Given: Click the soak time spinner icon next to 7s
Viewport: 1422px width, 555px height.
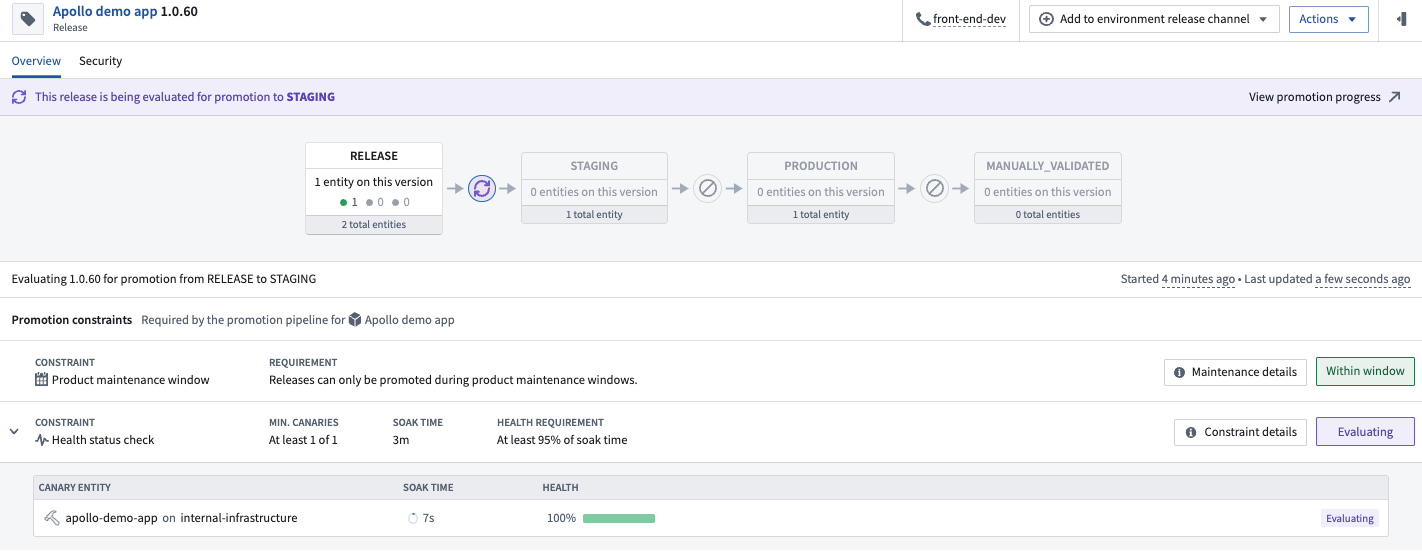Looking at the screenshot, I should 413,518.
